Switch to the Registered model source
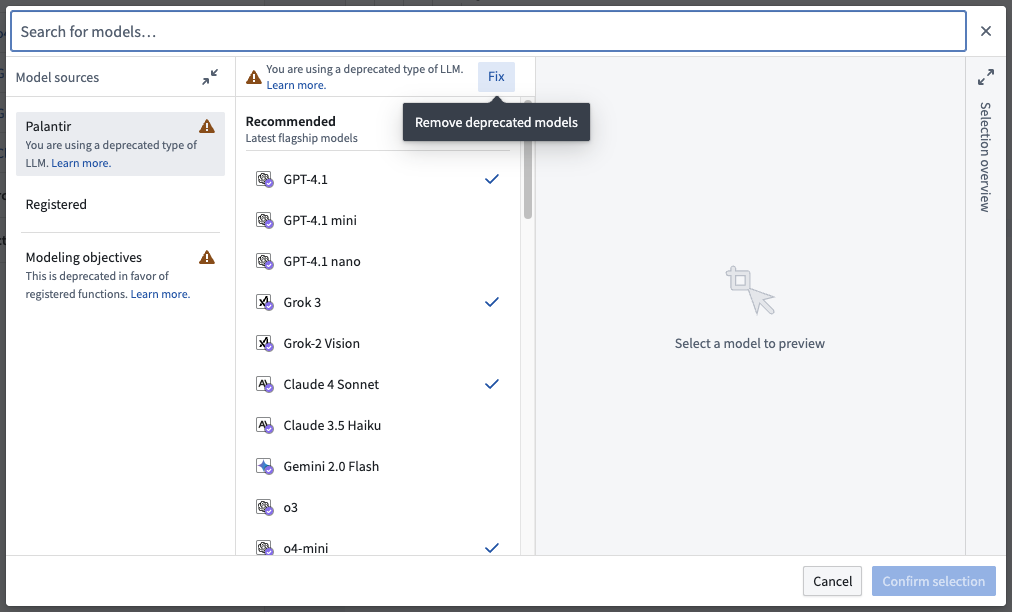The width and height of the screenshot is (1012, 612). pyautogui.click(x=121, y=205)
